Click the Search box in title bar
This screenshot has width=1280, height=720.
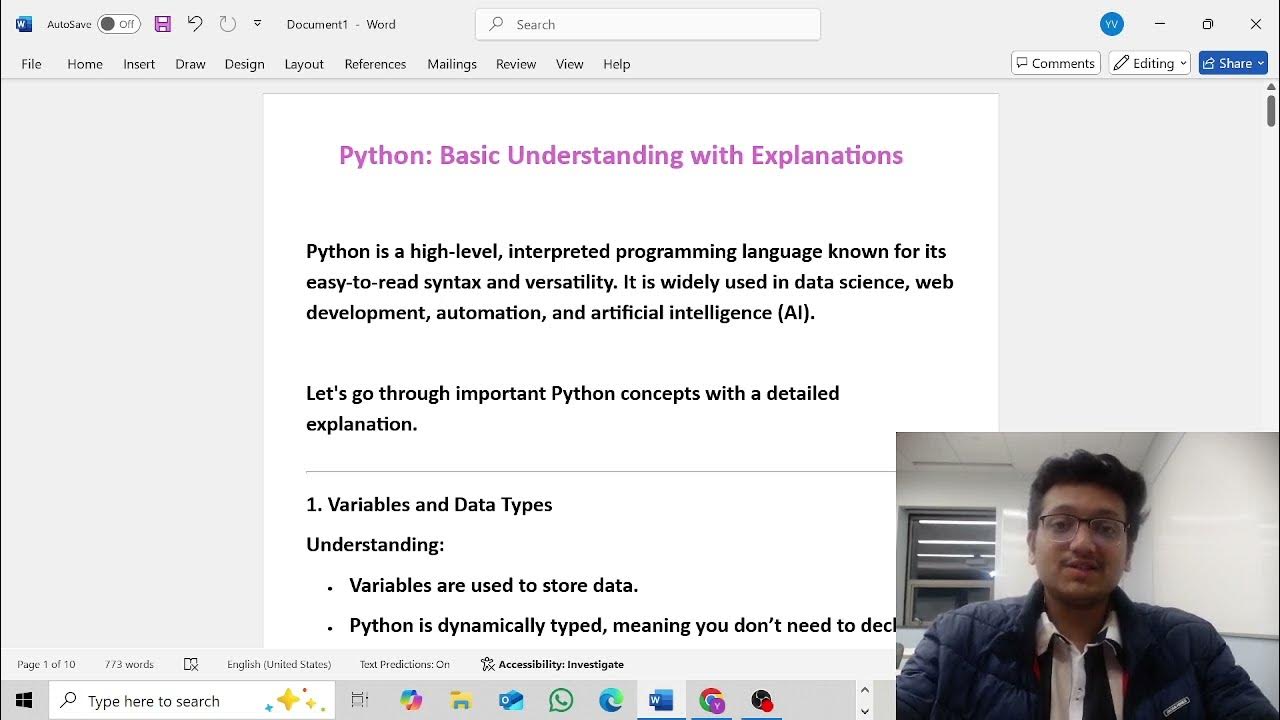click(x=648, y=24)
